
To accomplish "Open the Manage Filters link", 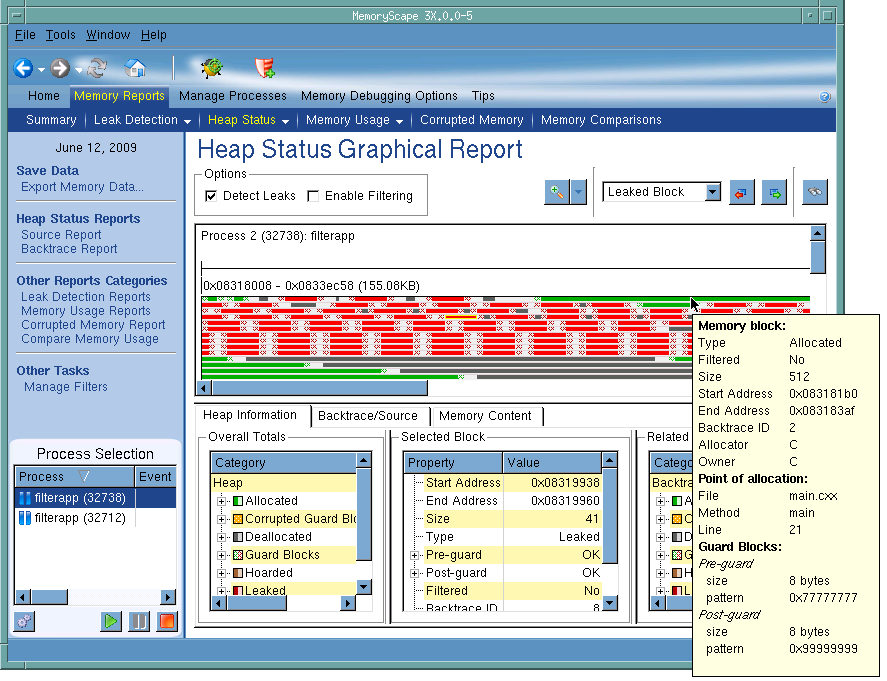I will pyautogui.click(x=65, y=387).
